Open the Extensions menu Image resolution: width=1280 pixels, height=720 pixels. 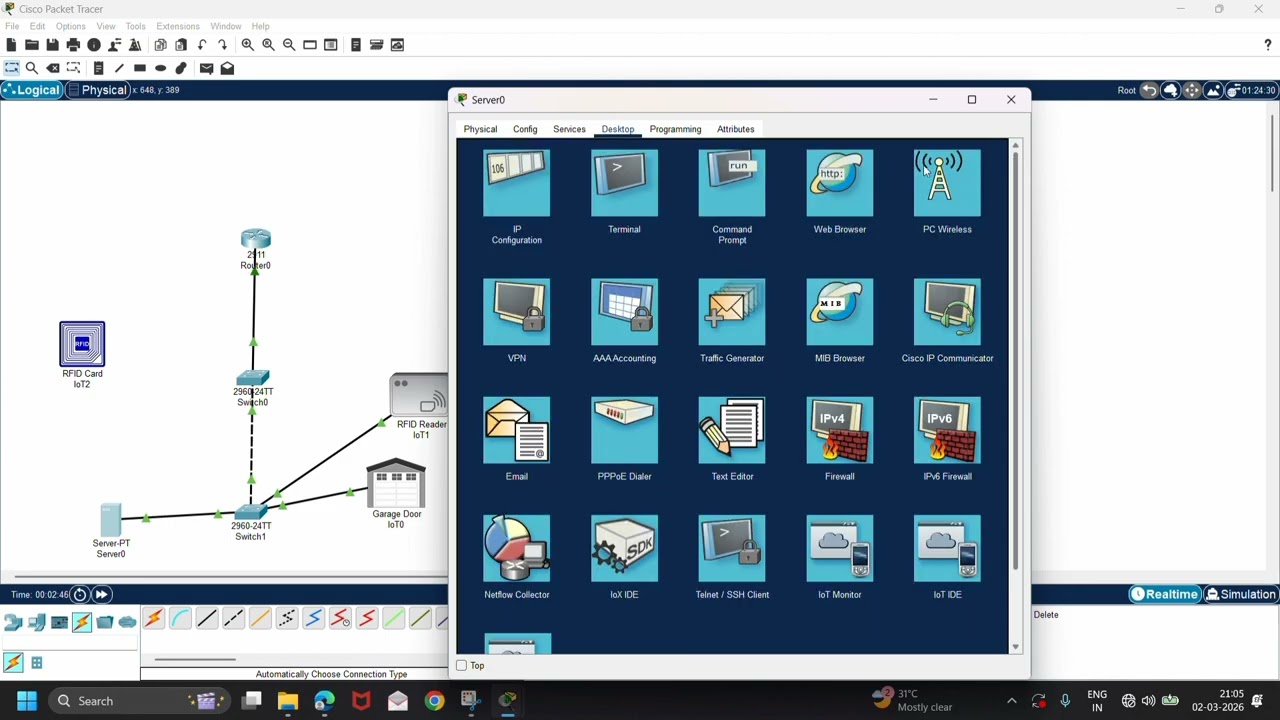pos(177,26)
